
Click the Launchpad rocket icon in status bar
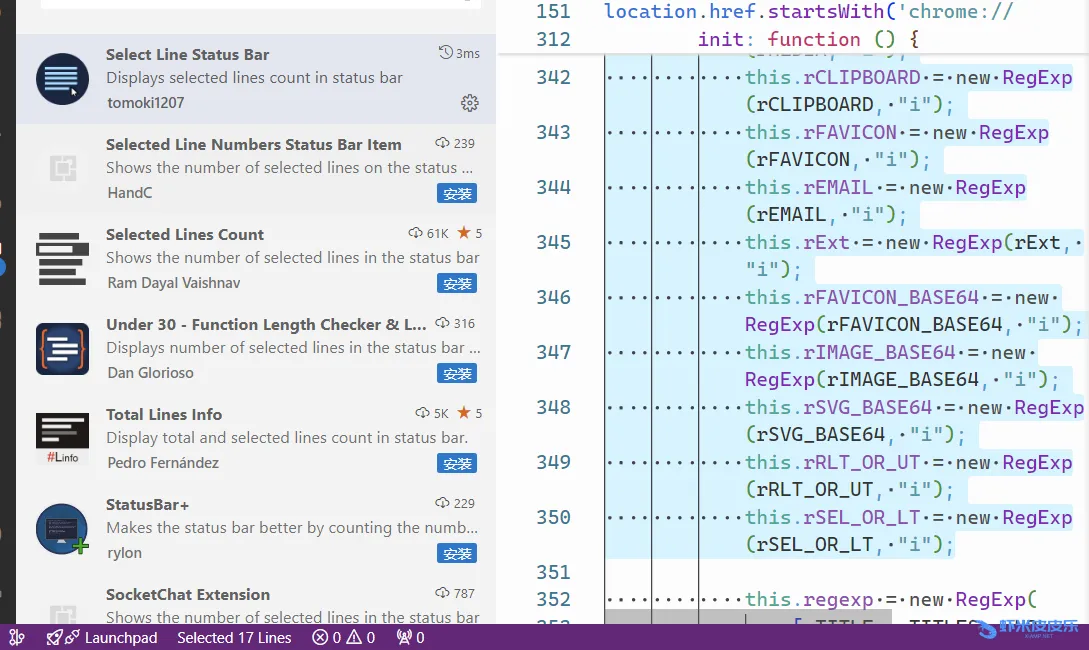click(x=62, y=637)
